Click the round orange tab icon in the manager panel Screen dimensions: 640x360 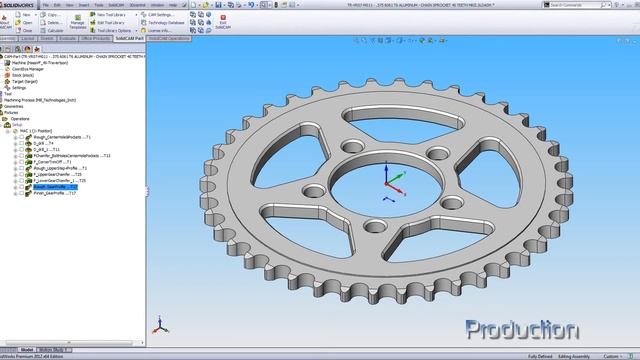[27, 49]
